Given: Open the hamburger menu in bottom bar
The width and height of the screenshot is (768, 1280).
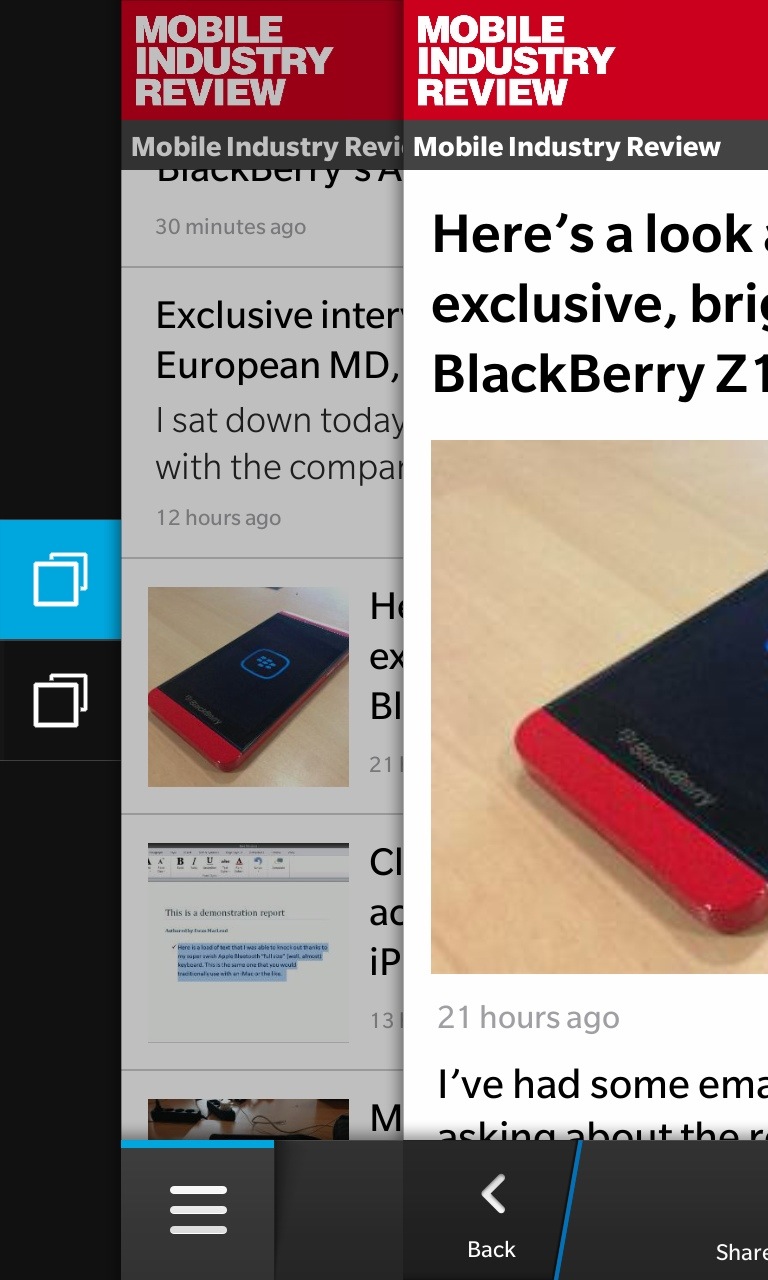Looking at the screenshot, I should pos(198,1210).
